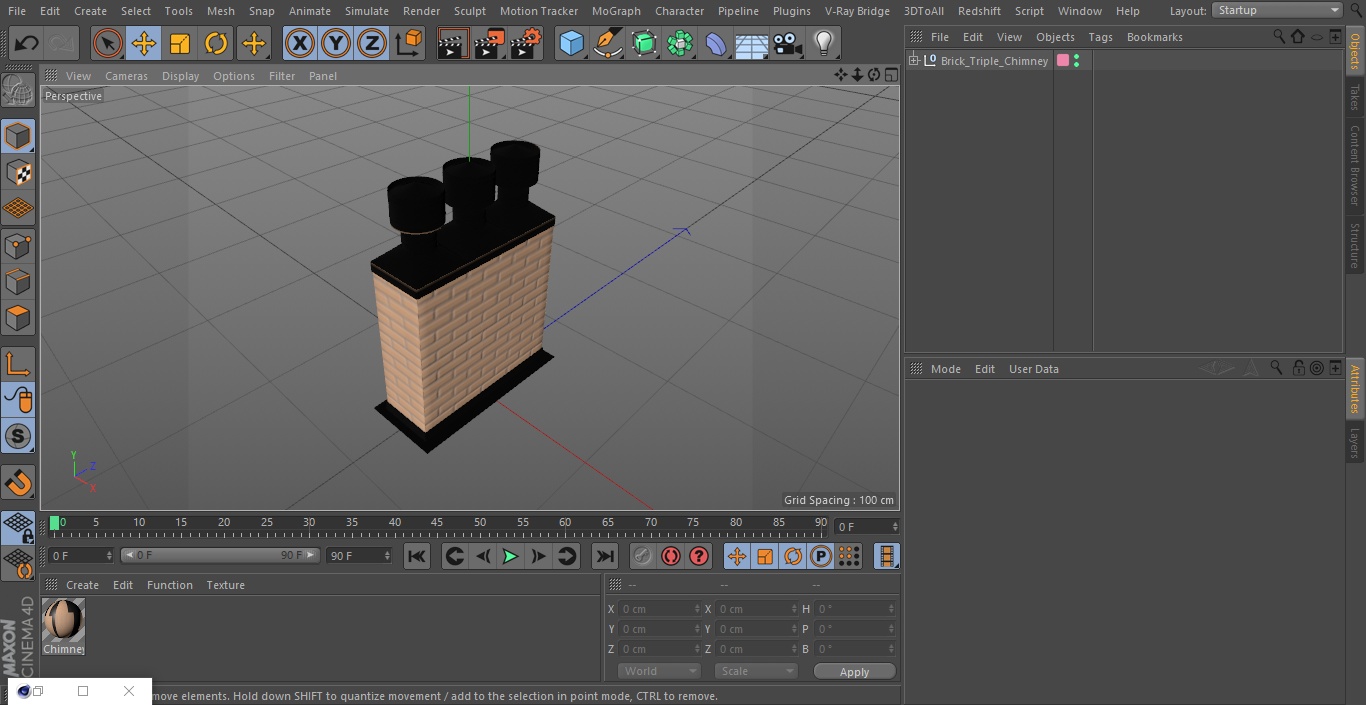This screenshot has width=1366, height=705.
Task: Open Edit Render Settings
Action: pyautogui.click(x=526, y=44)
